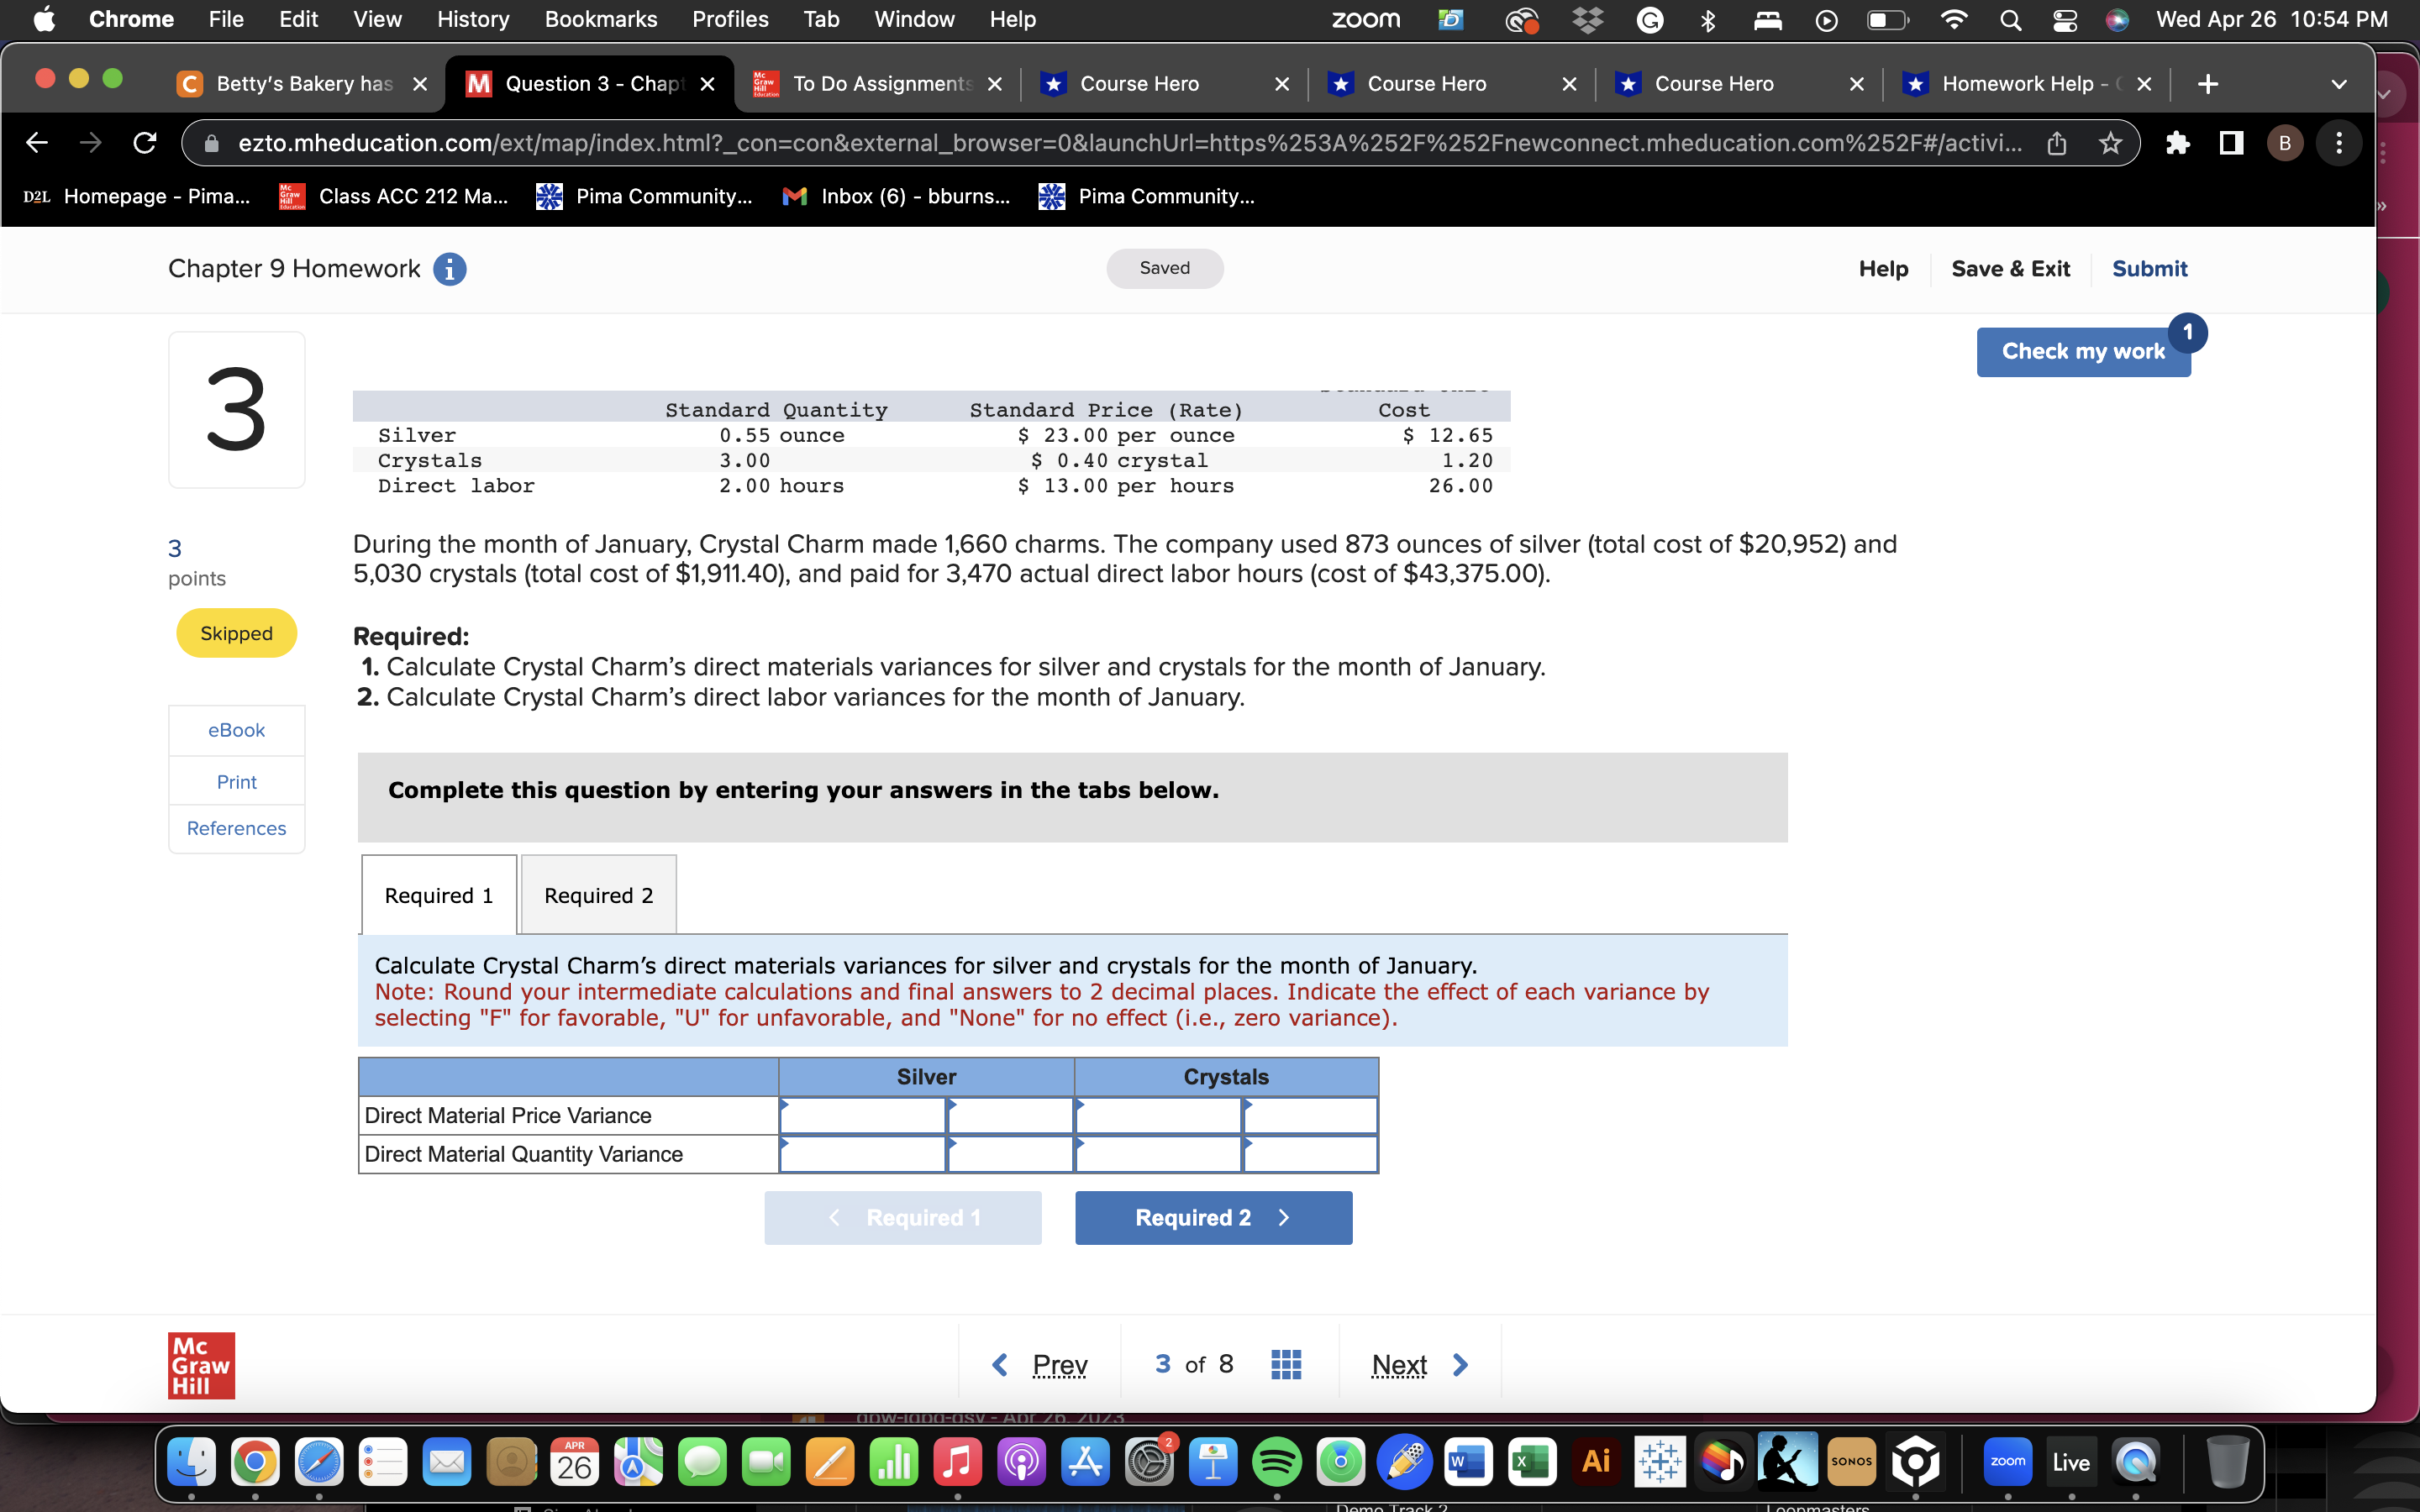Click the Chapter 9 Homework info icon
2420x1512 pixels.
click(449, 269)
